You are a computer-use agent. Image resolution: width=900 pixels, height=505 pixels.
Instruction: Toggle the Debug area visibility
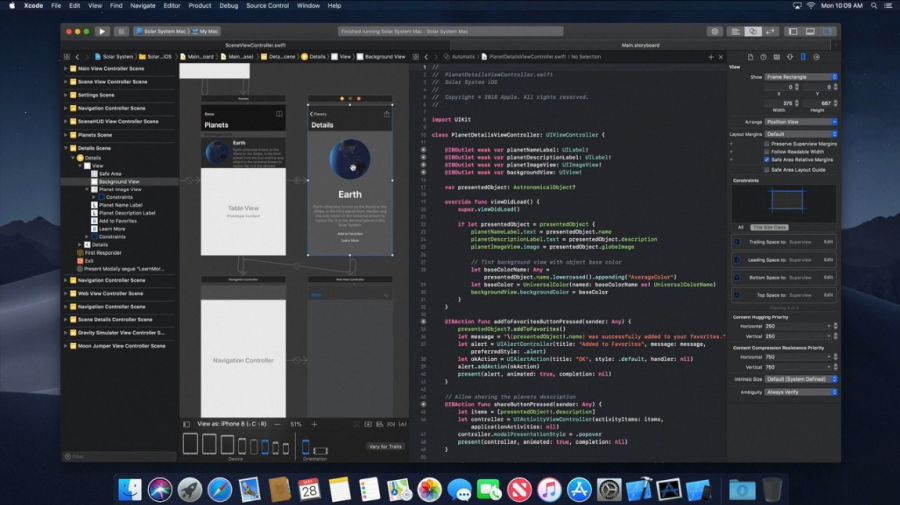pyautogui.click(x=810, y=32)
